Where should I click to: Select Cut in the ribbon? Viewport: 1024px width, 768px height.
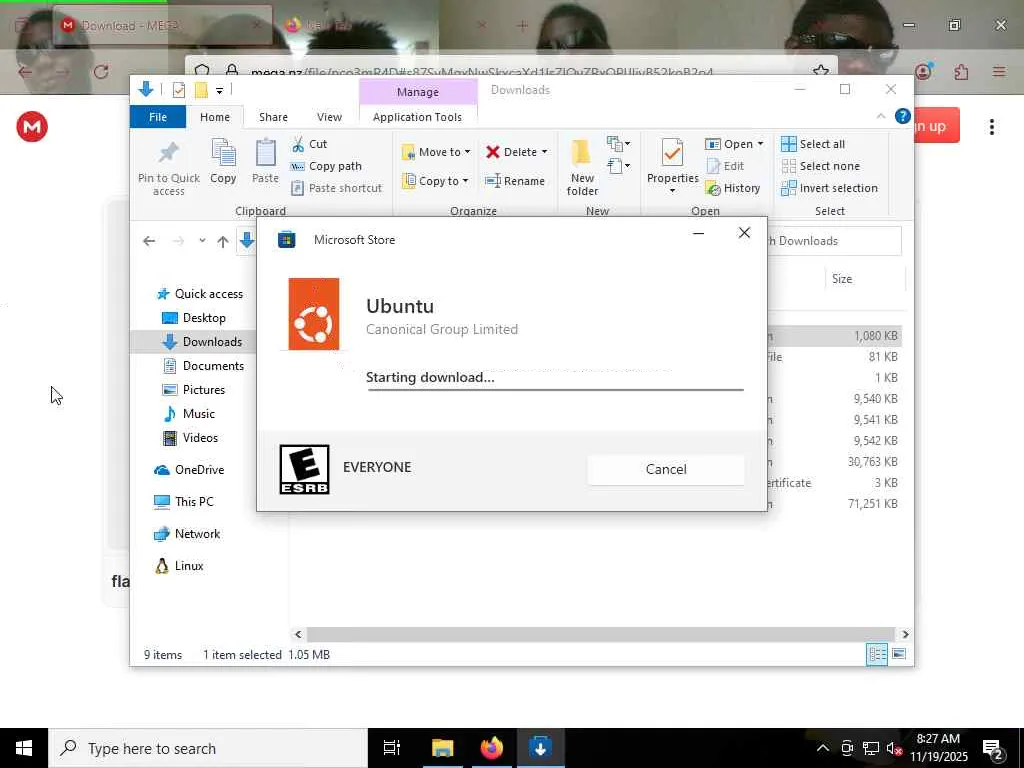click(310, 144)
